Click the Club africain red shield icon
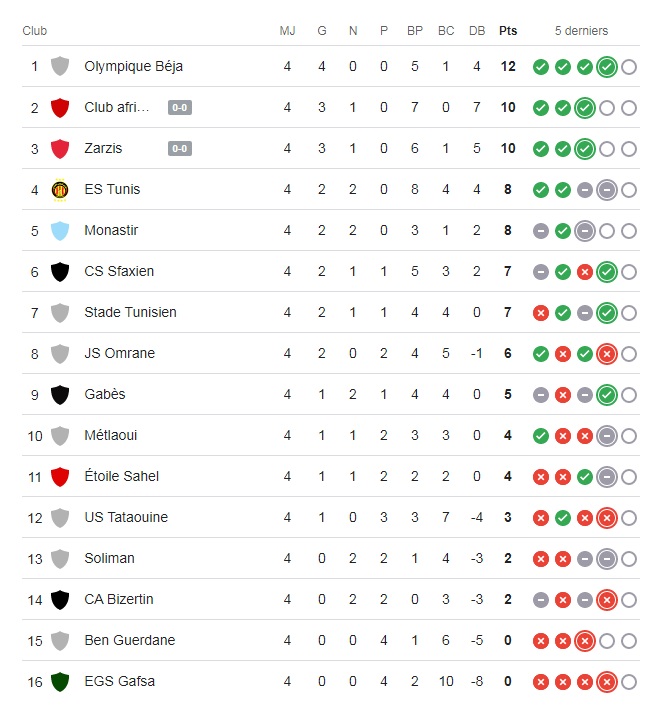The height and width of the screenshot is (723, 669). 60,107
